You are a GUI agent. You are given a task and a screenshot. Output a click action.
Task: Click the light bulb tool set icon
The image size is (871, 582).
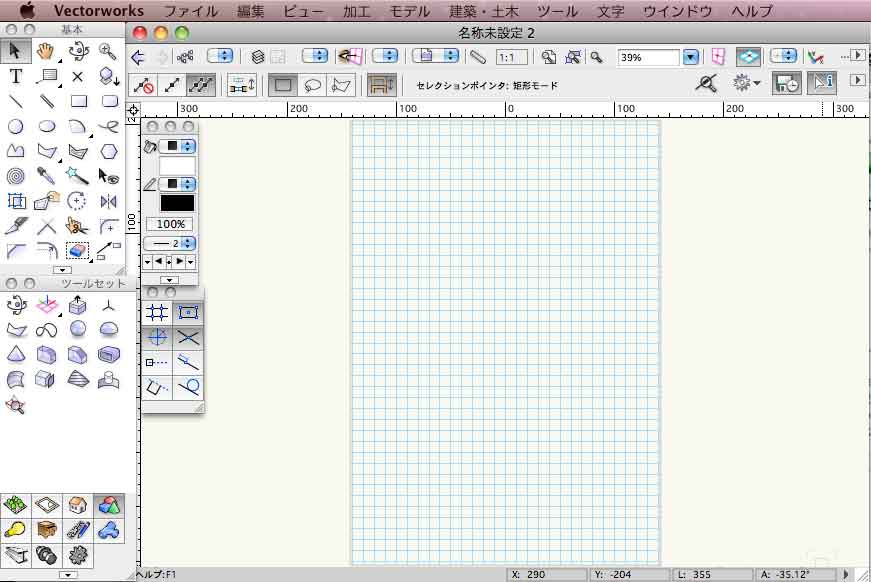[15, 530]
